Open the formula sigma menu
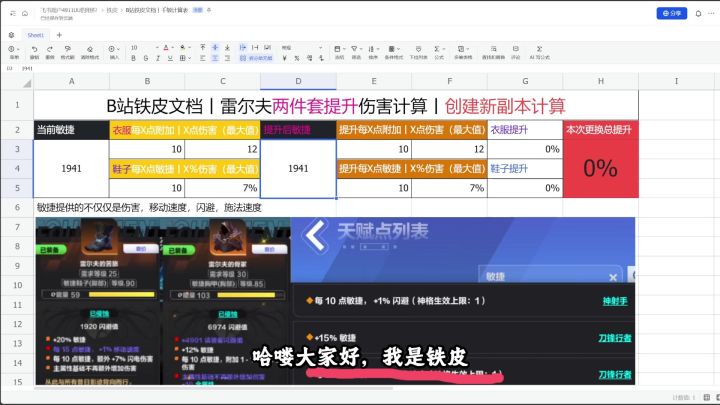Viewport: 720px width, 405px height. (x=439, y=51)
